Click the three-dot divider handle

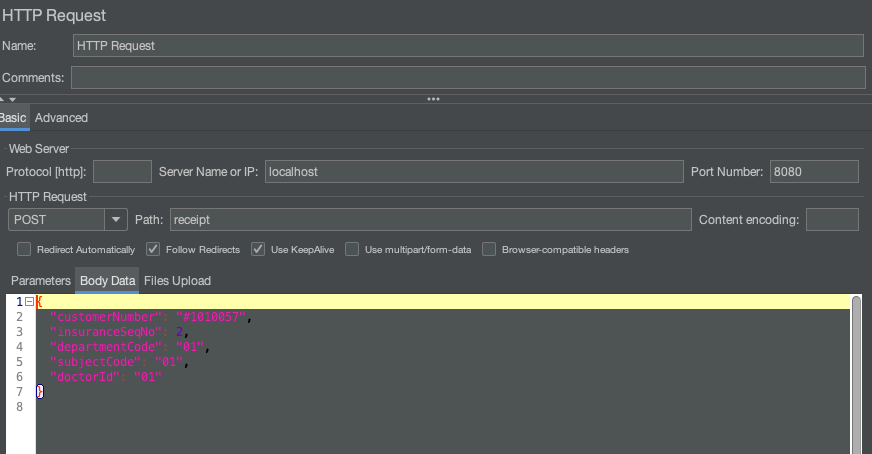point(433,99)
